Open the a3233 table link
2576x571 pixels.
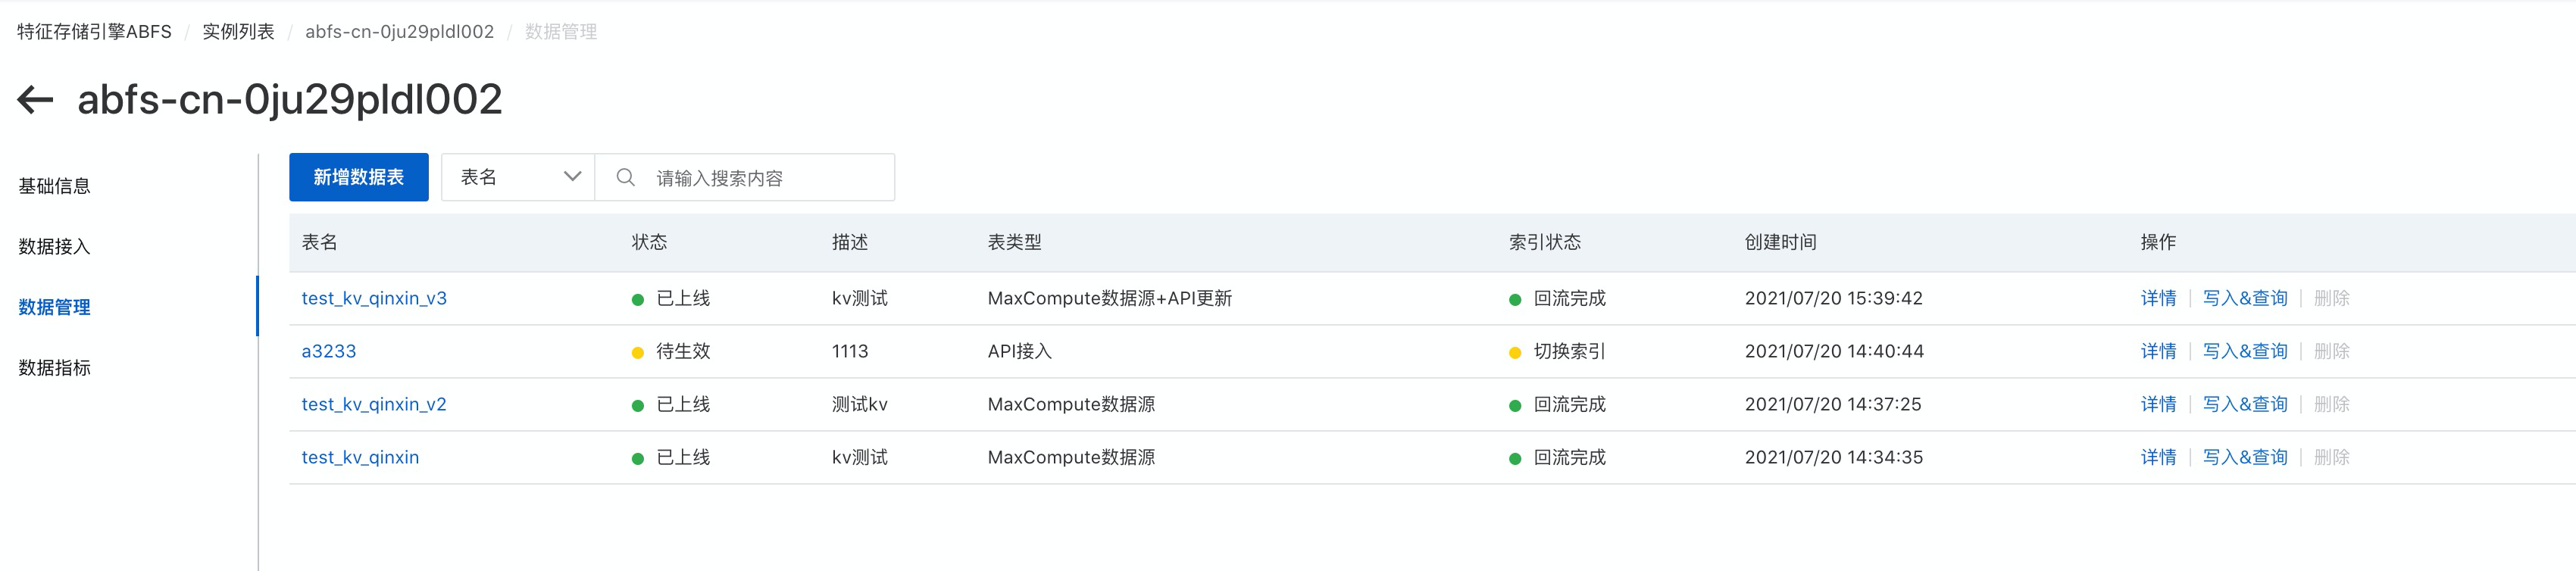tap(328, 351)
